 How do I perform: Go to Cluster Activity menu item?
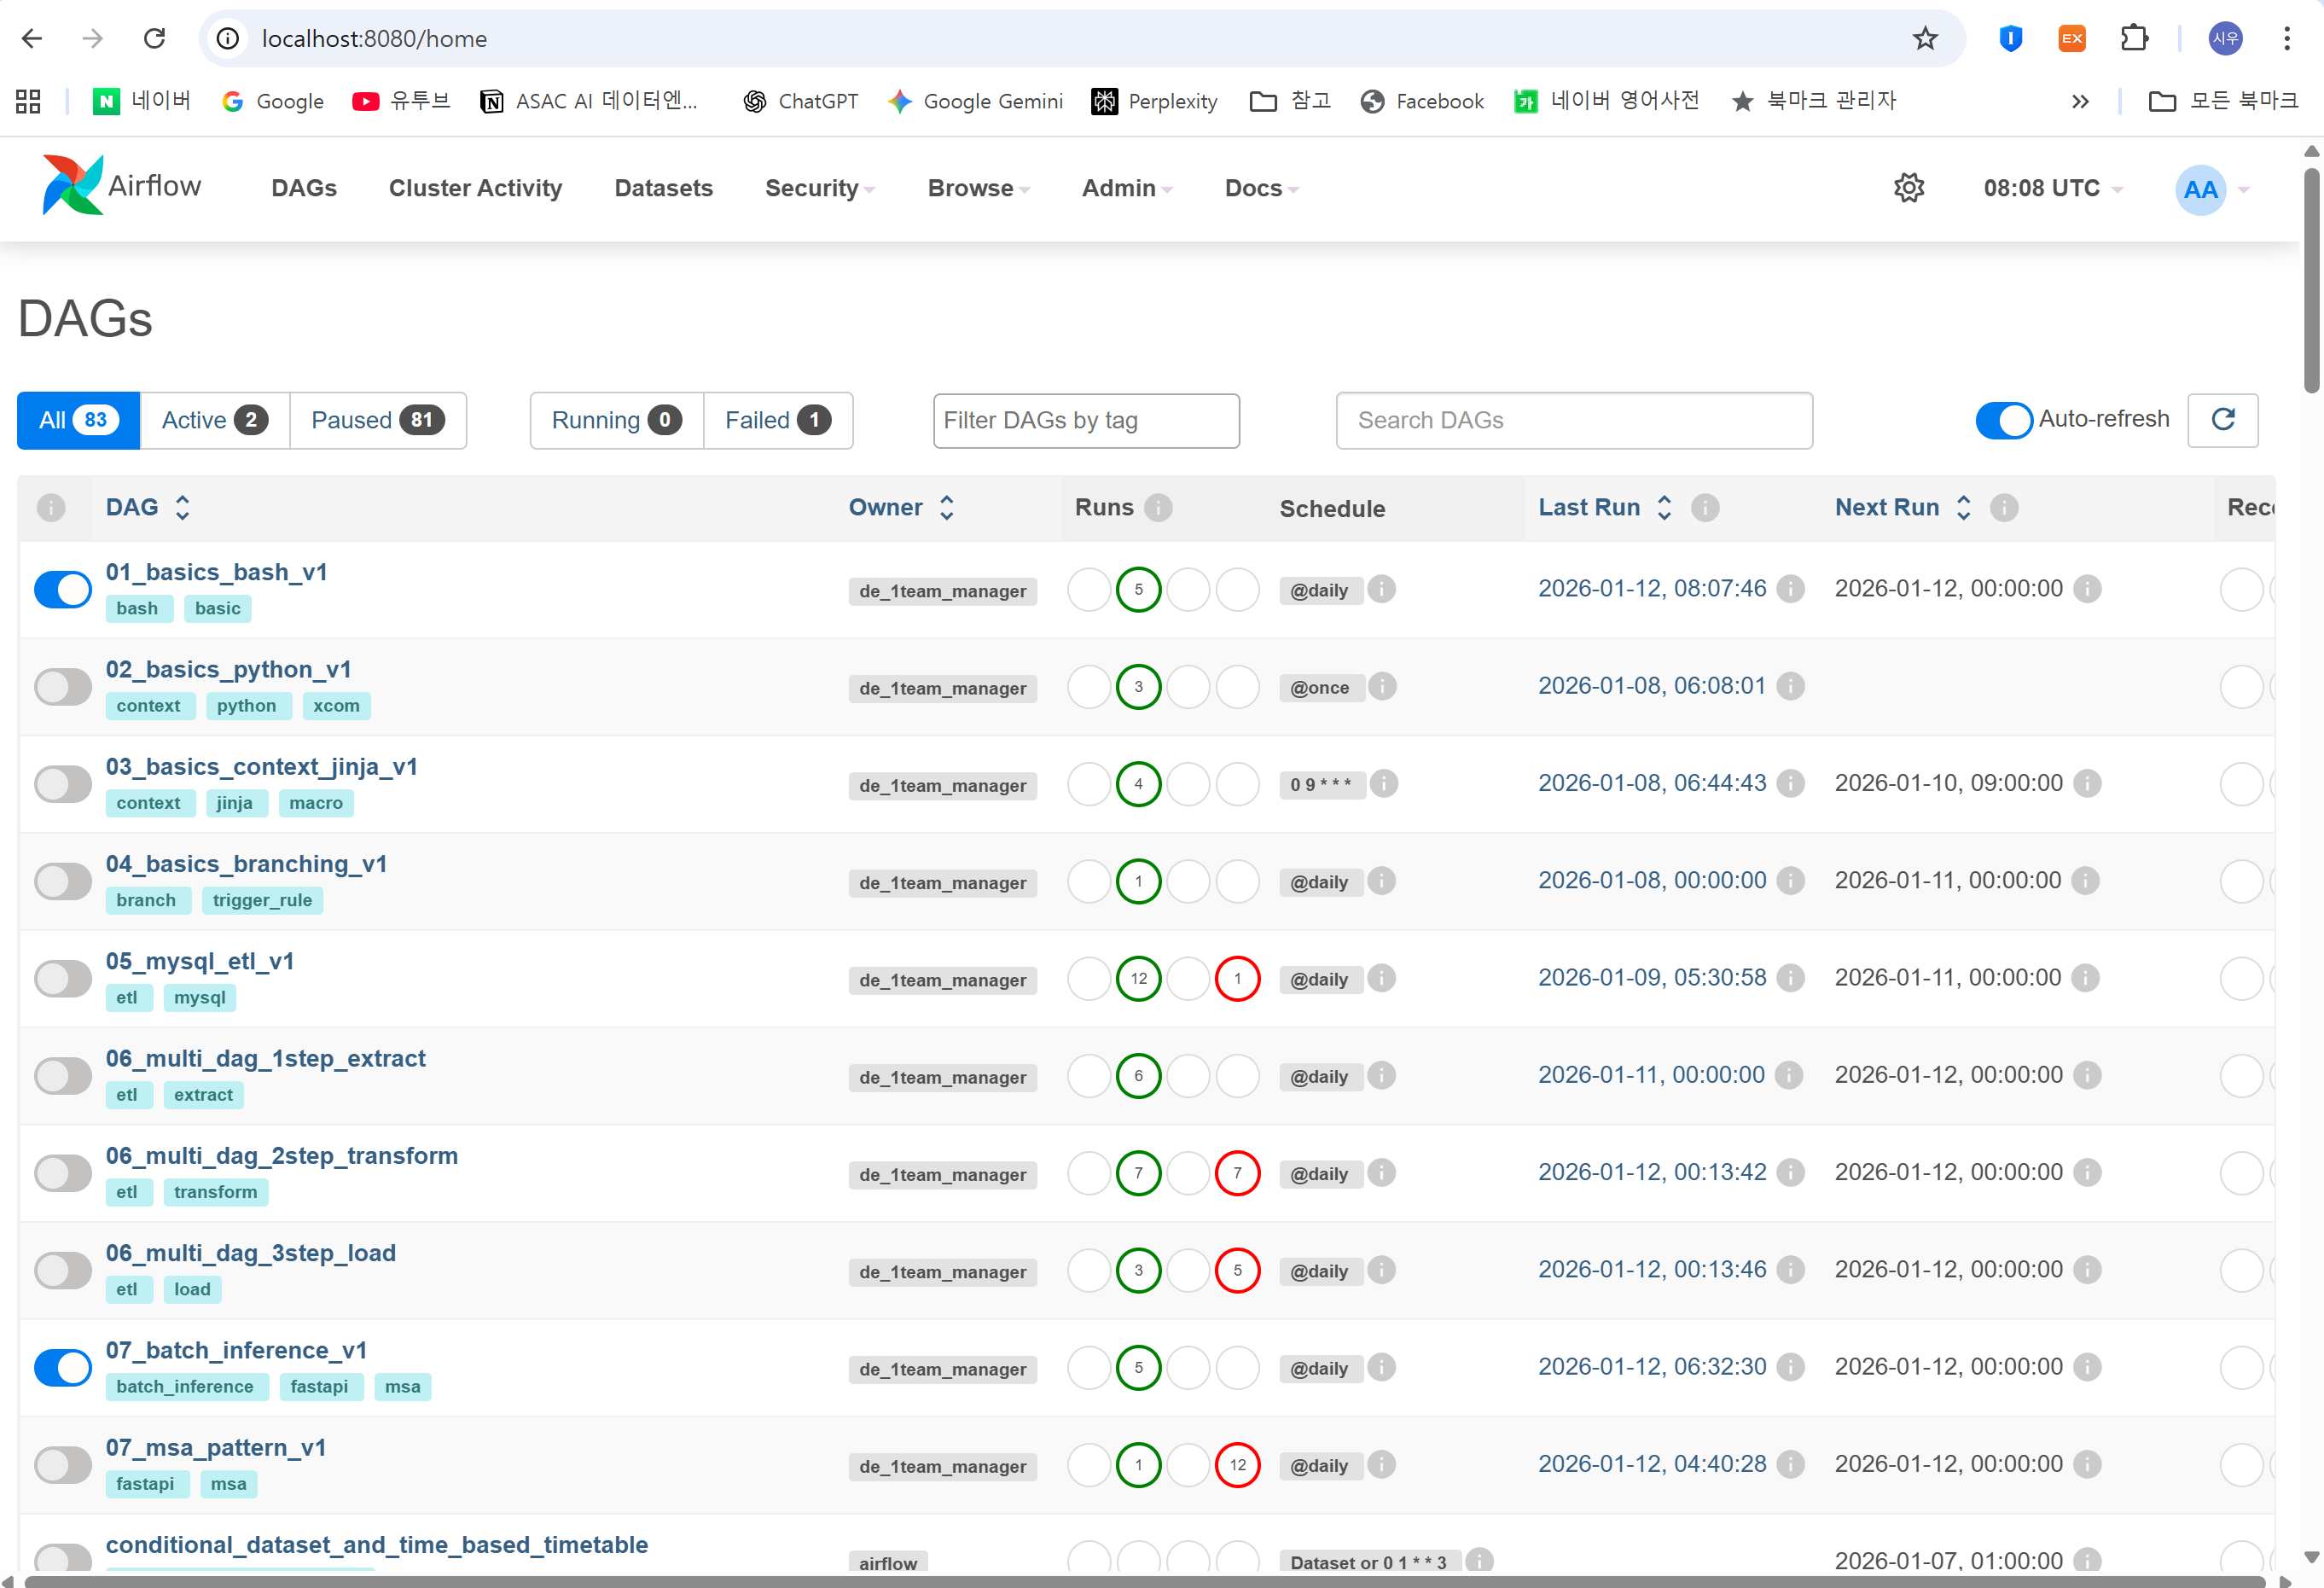(475, 188)
